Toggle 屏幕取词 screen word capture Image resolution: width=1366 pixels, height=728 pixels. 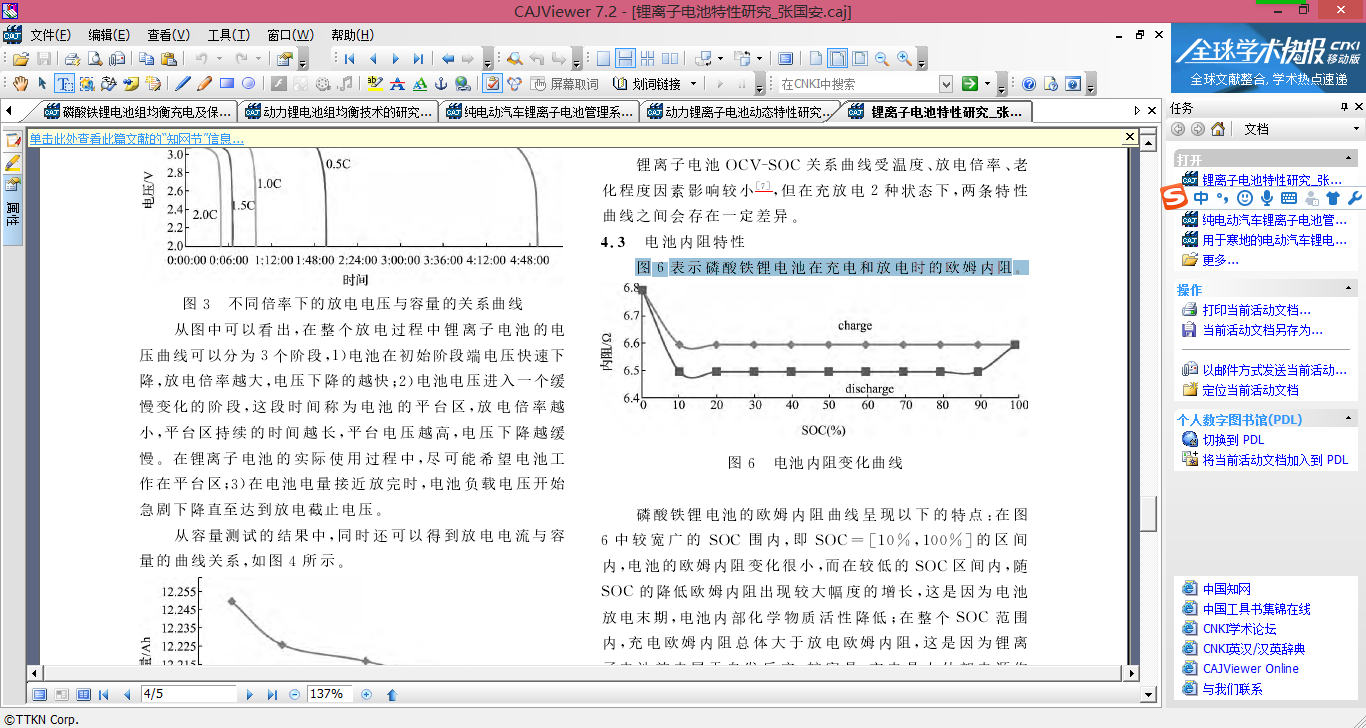click(x=565, y=84)
